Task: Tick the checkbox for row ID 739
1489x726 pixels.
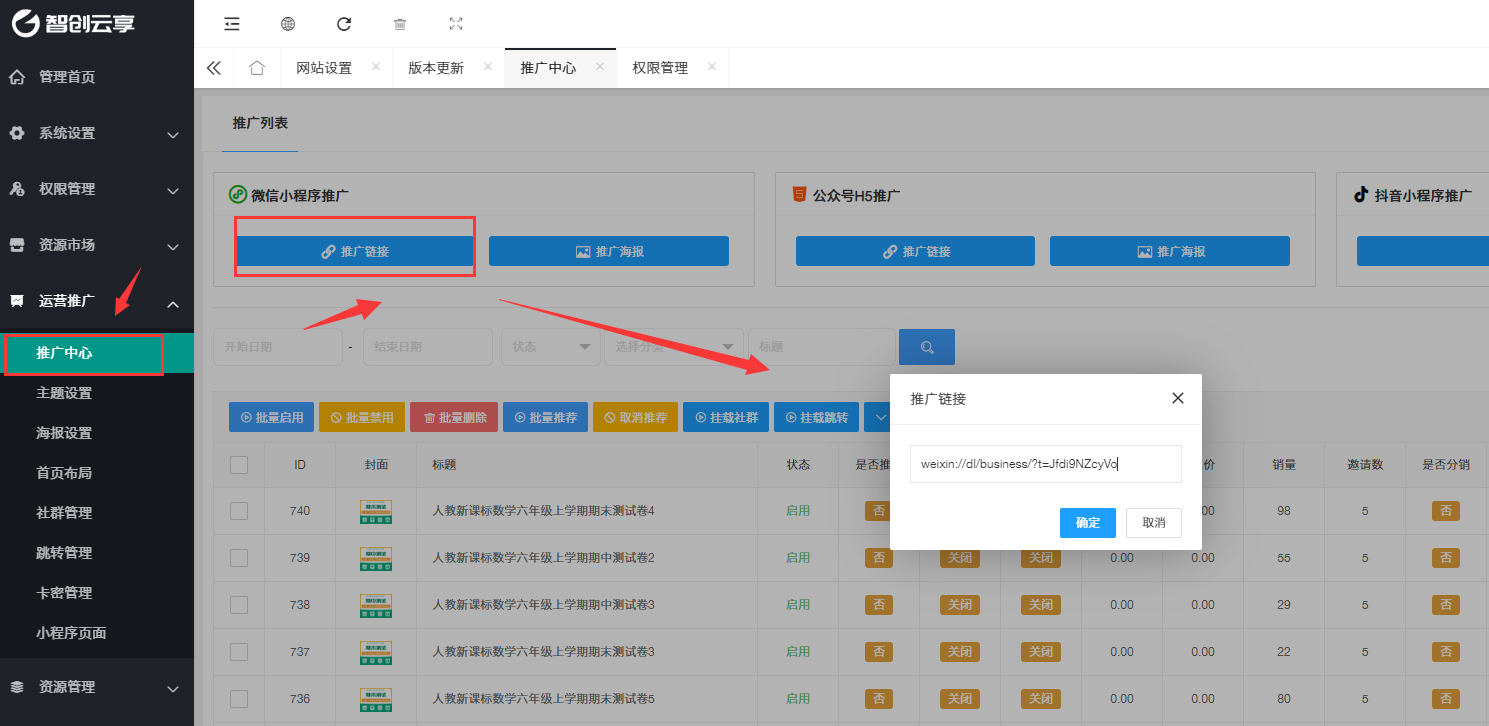Action: (239, 558)
